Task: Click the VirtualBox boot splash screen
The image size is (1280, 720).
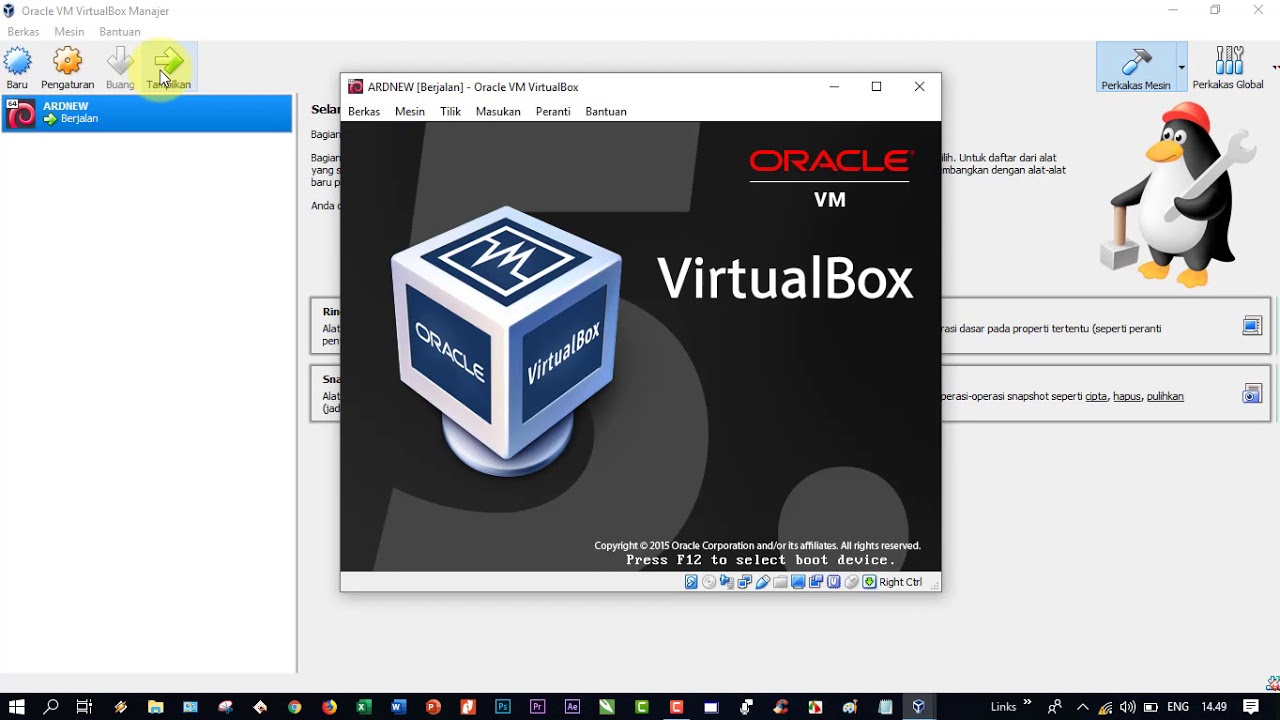Action: pos(640,346)
